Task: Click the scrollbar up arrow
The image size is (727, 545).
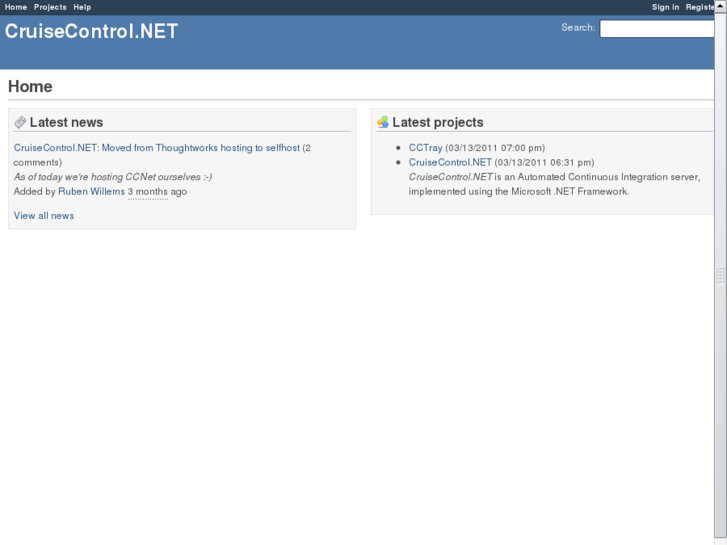Action: pyautogui.click(x=721, y=6)
